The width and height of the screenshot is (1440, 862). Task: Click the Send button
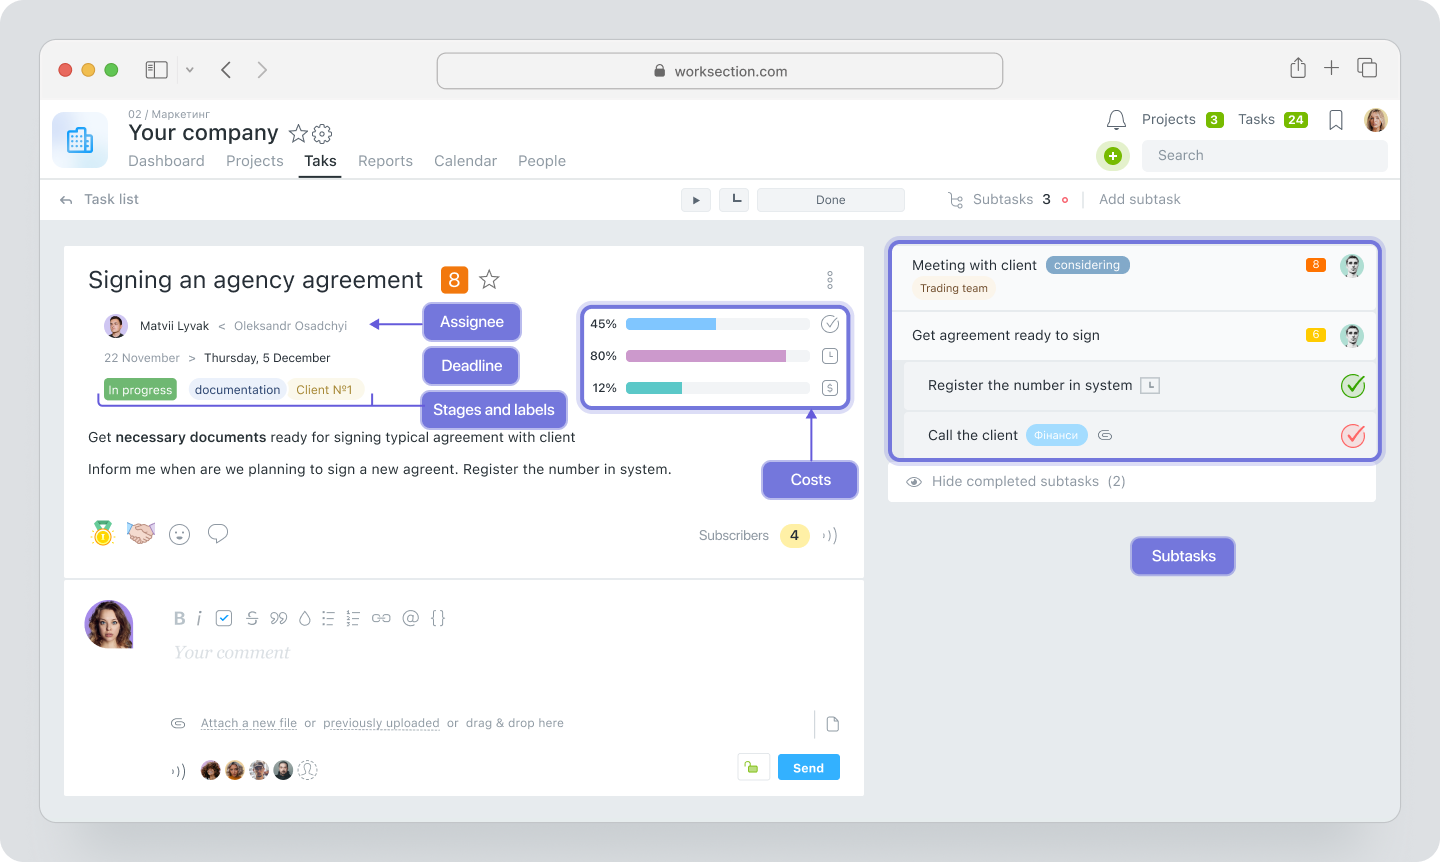click(808, 767)
